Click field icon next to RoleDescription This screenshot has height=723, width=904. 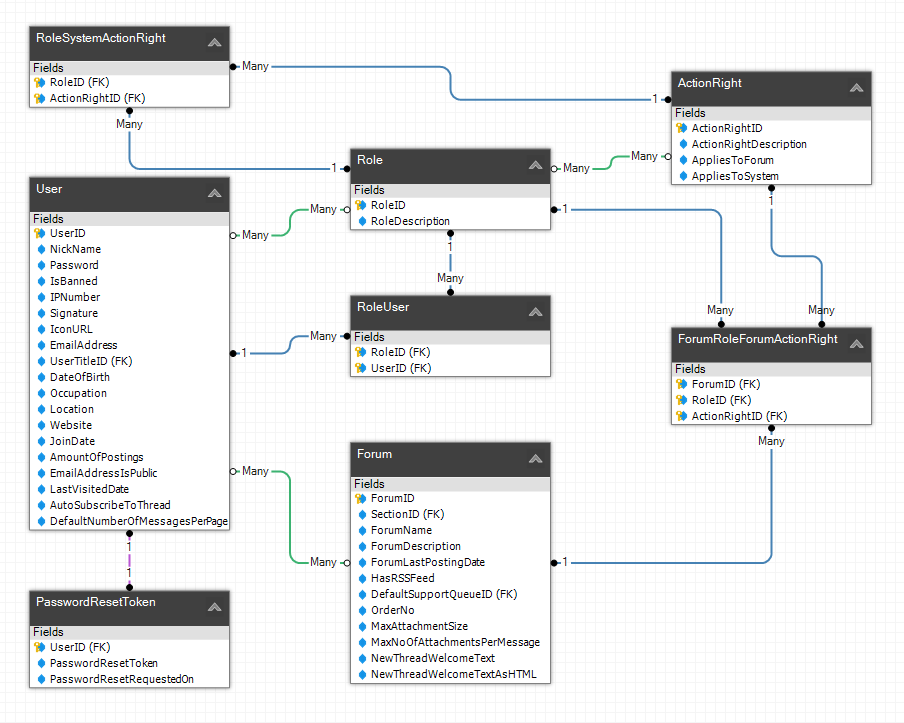[x=362, y=221]
